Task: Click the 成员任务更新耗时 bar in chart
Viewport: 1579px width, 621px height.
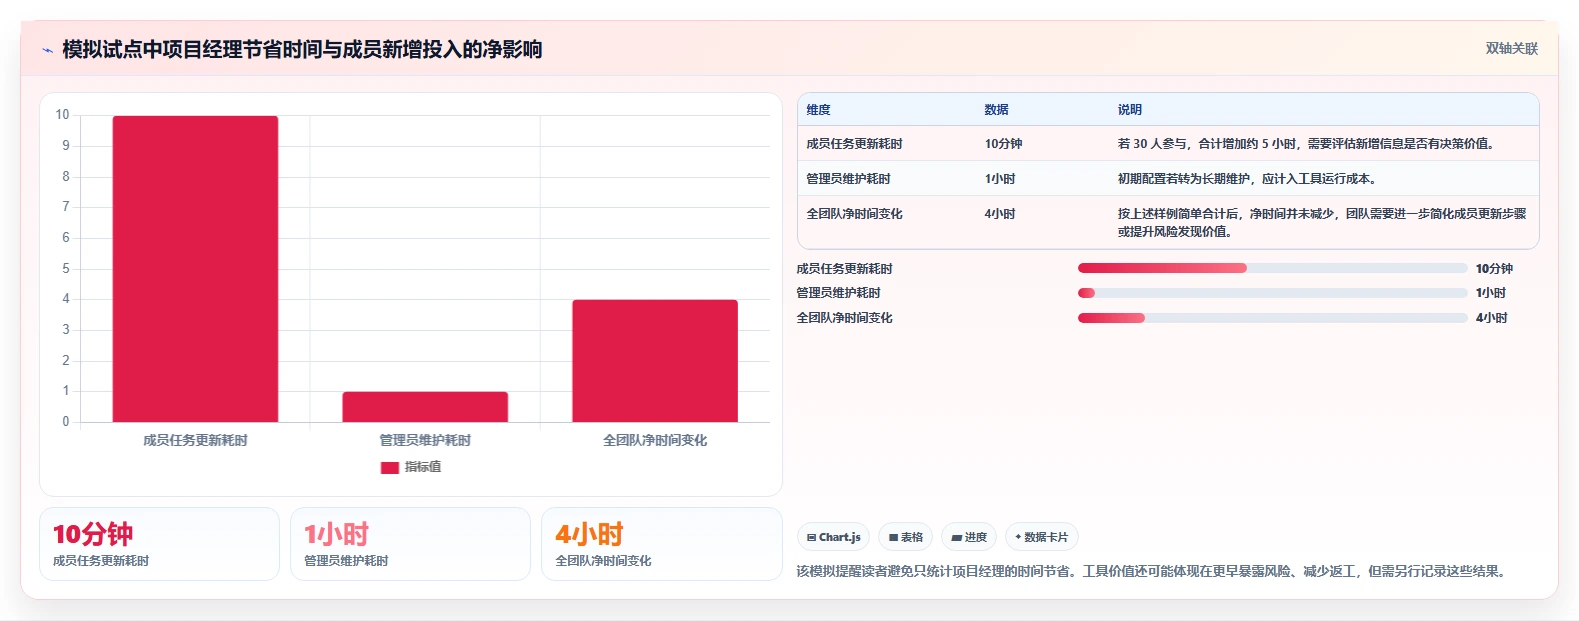Action: point(195,269)
